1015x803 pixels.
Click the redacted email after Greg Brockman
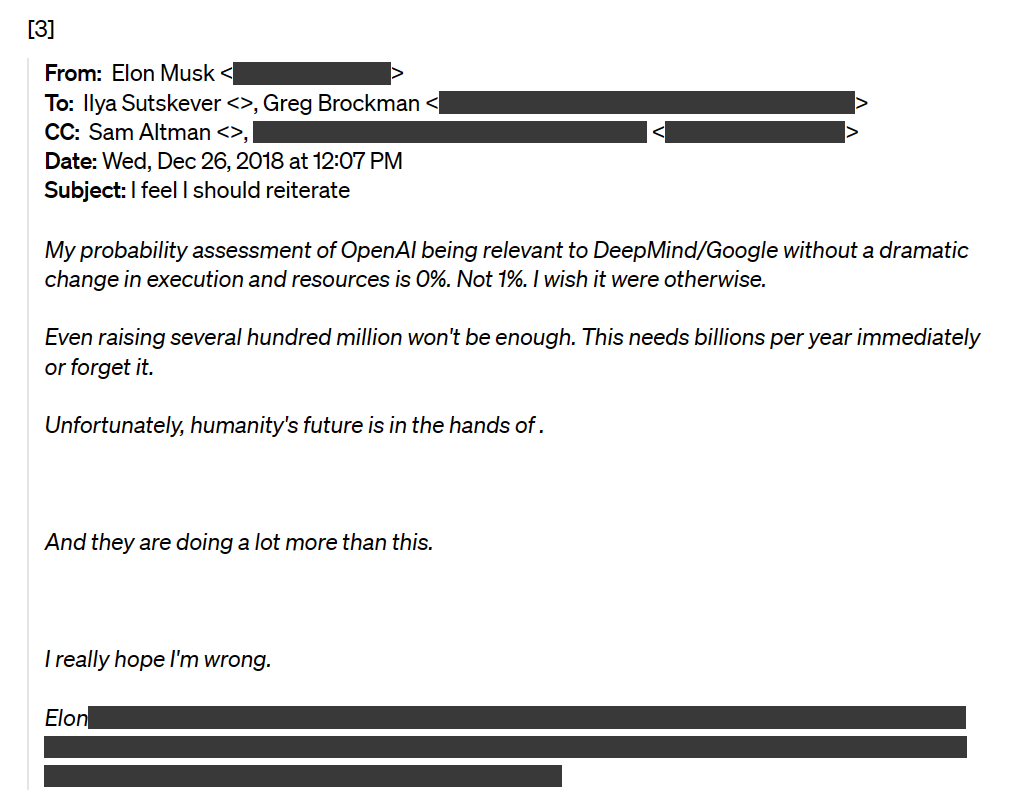pyautogui.click(x=646, y=103)
